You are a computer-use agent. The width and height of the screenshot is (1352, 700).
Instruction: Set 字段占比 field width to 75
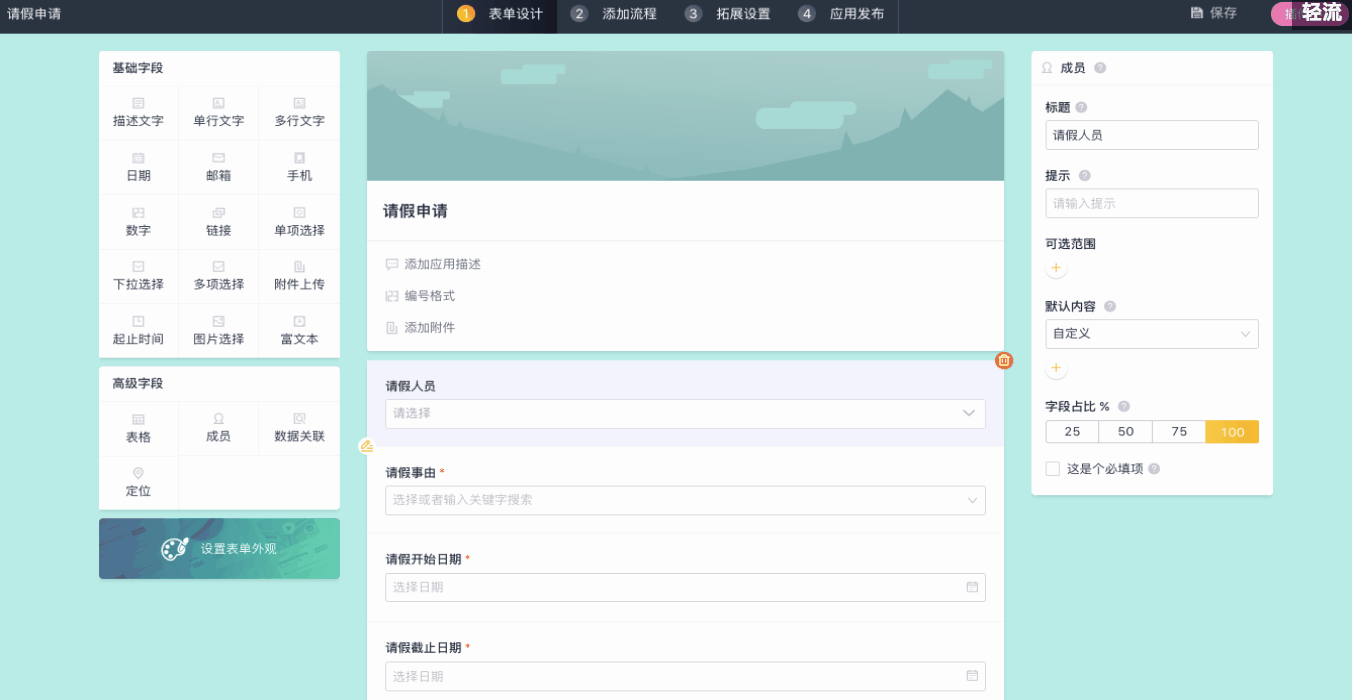click(x=1178, y=431)
